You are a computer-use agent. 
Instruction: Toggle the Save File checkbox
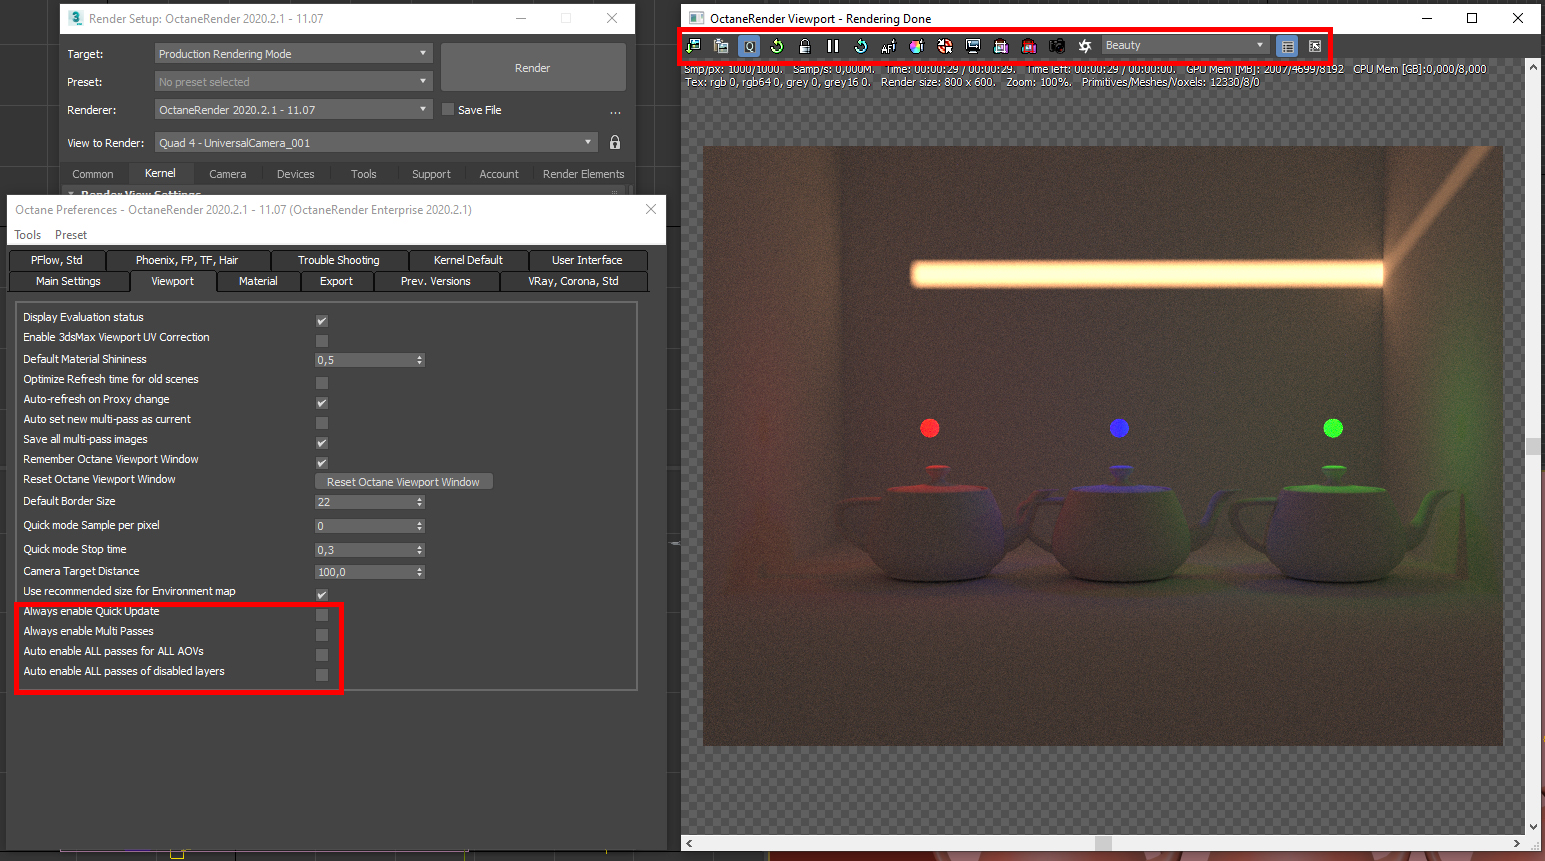(448, 109)
